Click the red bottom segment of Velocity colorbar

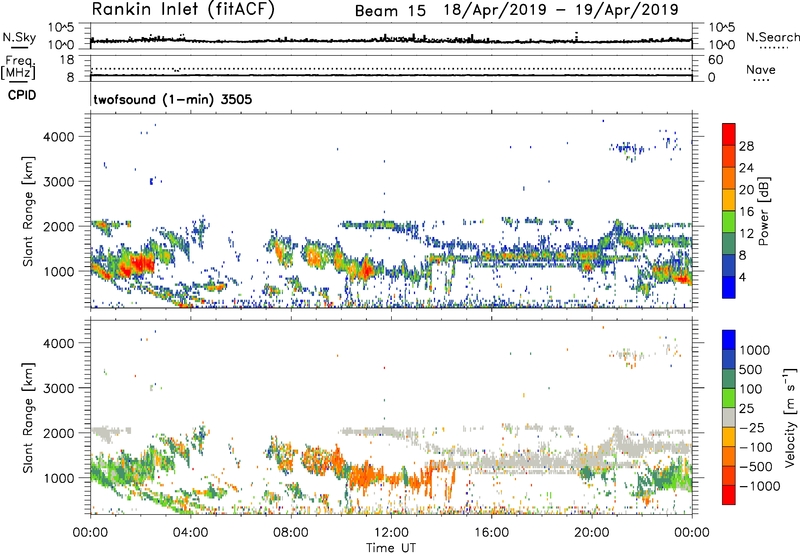pos(729,495)
